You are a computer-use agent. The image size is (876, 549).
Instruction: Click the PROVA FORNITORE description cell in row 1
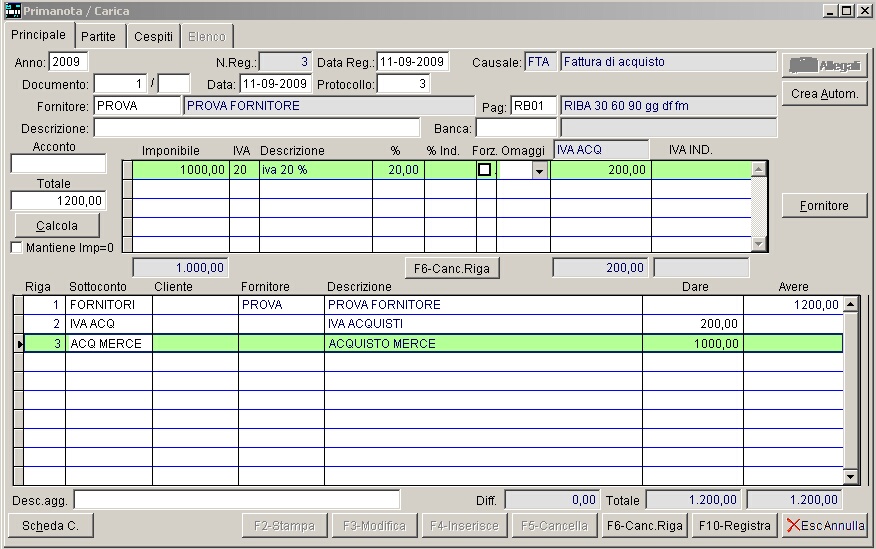point(483,305)
